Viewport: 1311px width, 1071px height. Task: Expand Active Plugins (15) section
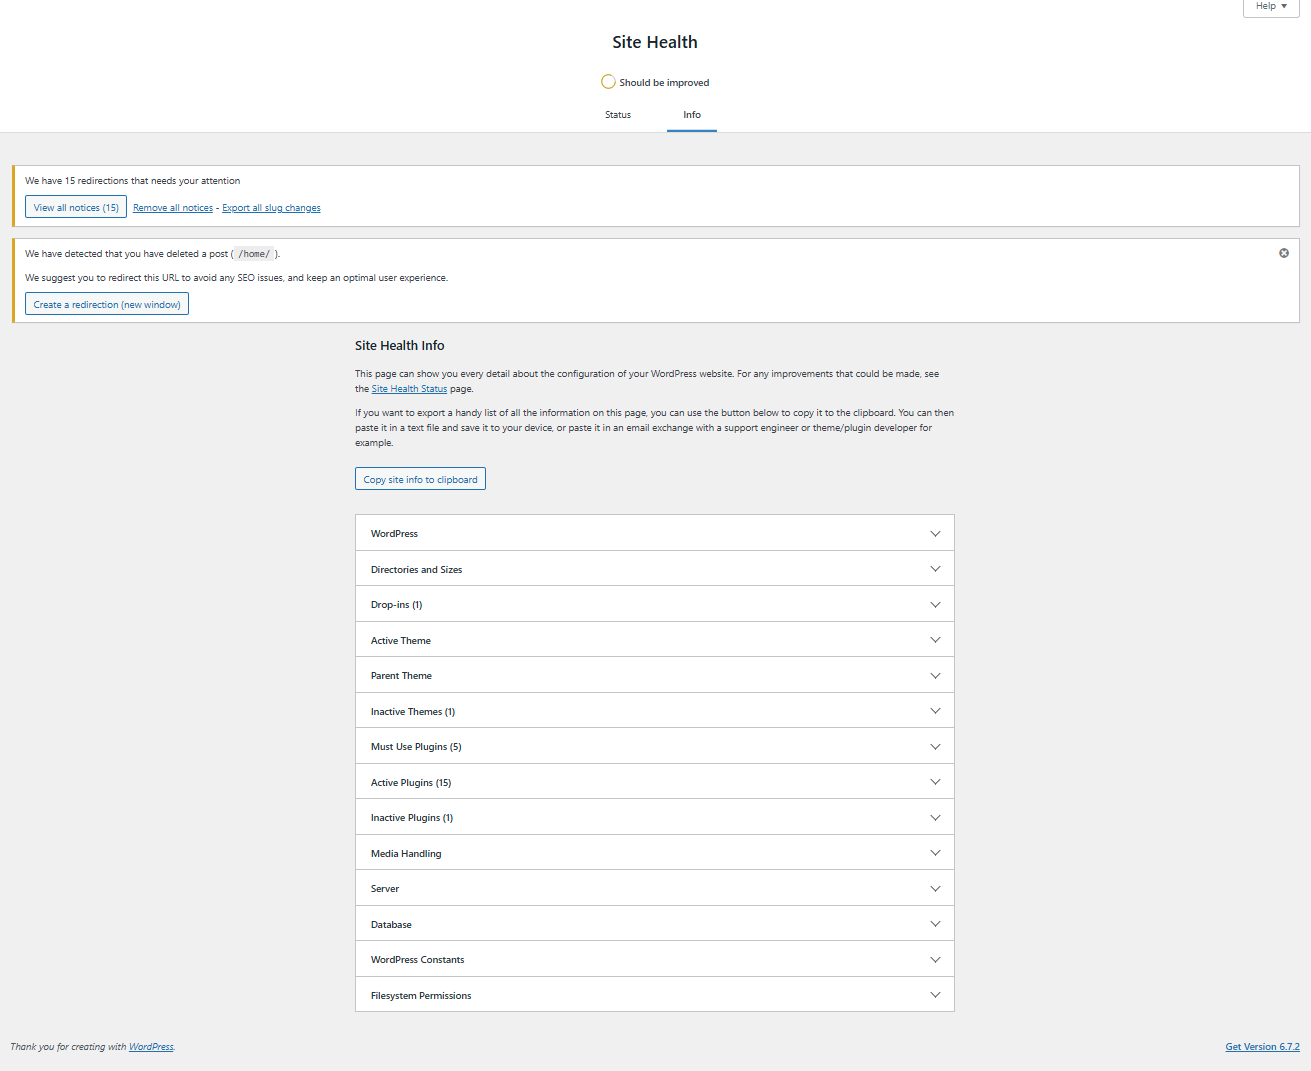point(655,782)
